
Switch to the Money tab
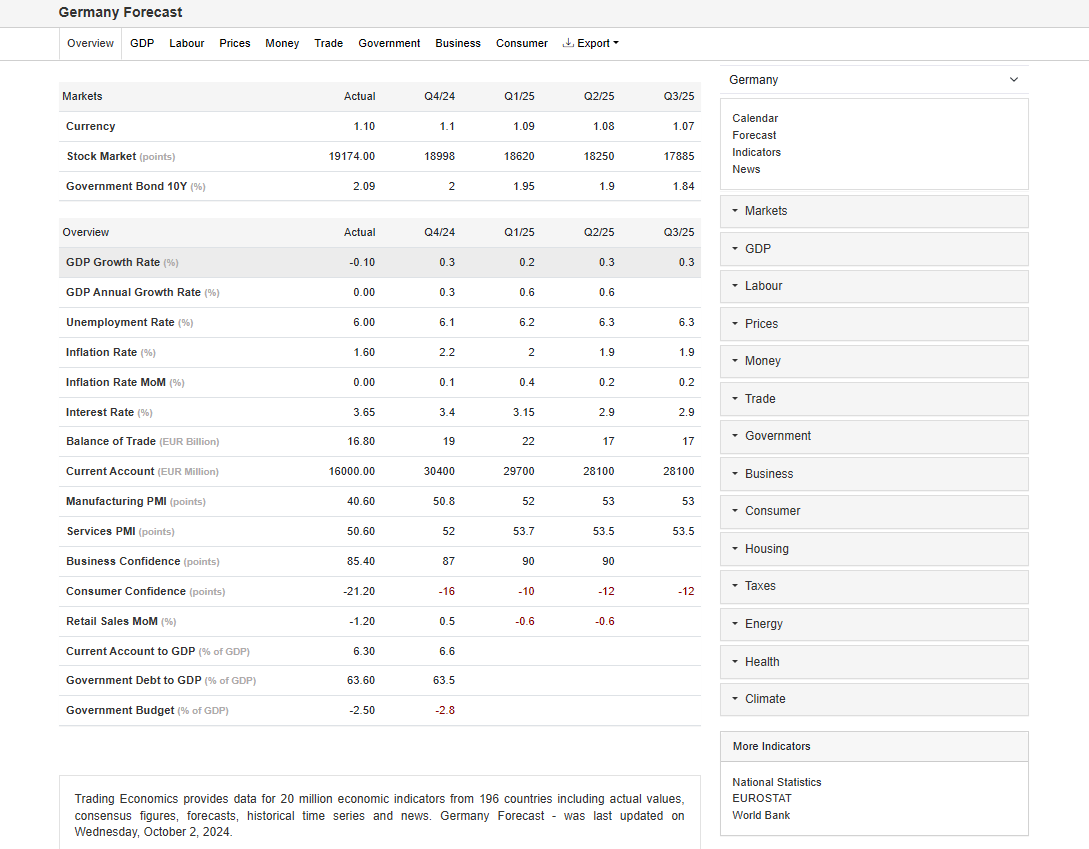[x=282, y=43]
